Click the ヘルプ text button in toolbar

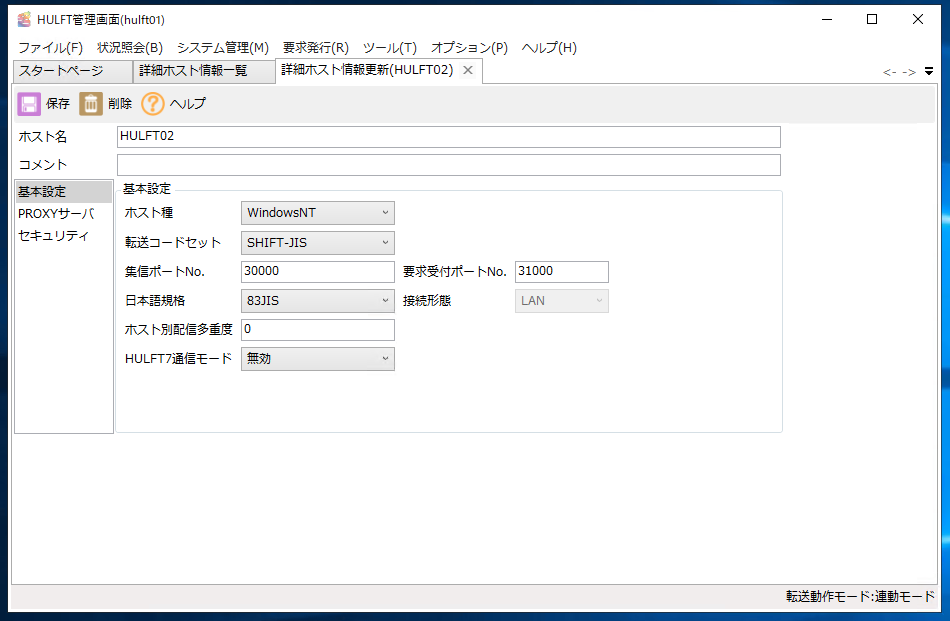[188, 104]
